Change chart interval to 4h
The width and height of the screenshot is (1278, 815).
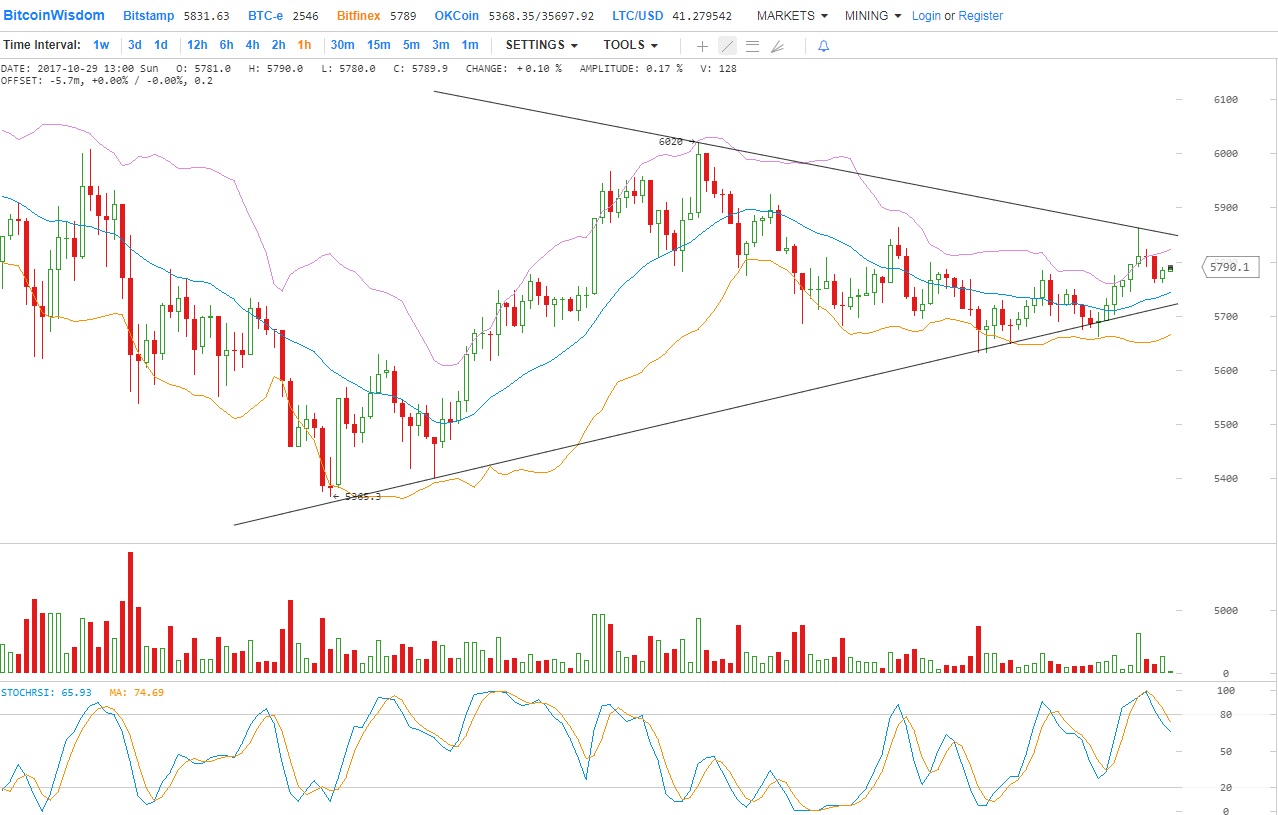click(252, 45)
